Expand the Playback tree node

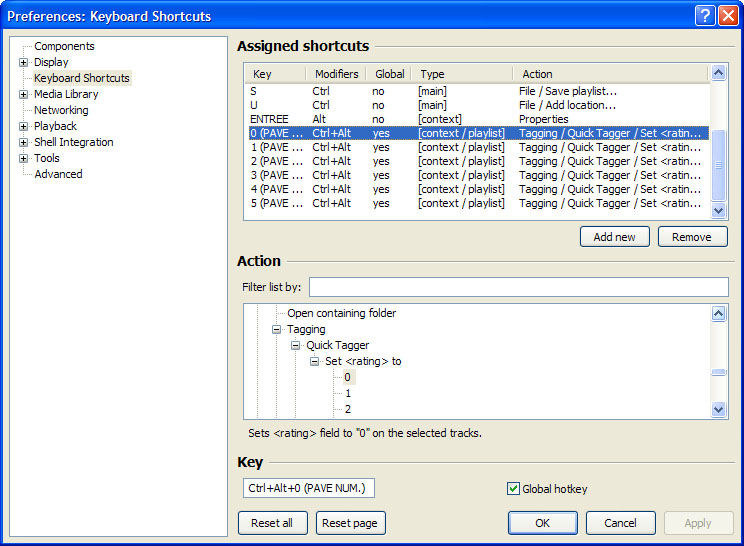pos(23,126)
